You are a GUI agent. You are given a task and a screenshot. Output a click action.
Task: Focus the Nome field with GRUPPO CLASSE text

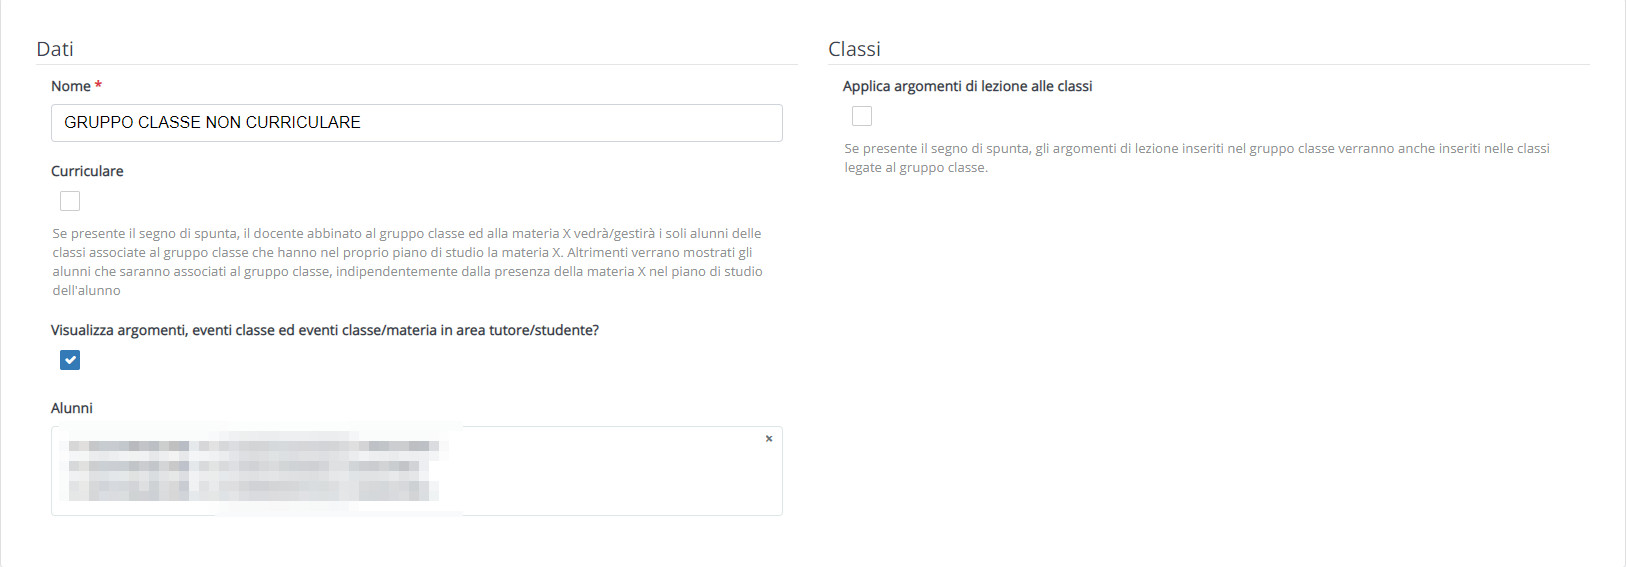coord(417,123)
